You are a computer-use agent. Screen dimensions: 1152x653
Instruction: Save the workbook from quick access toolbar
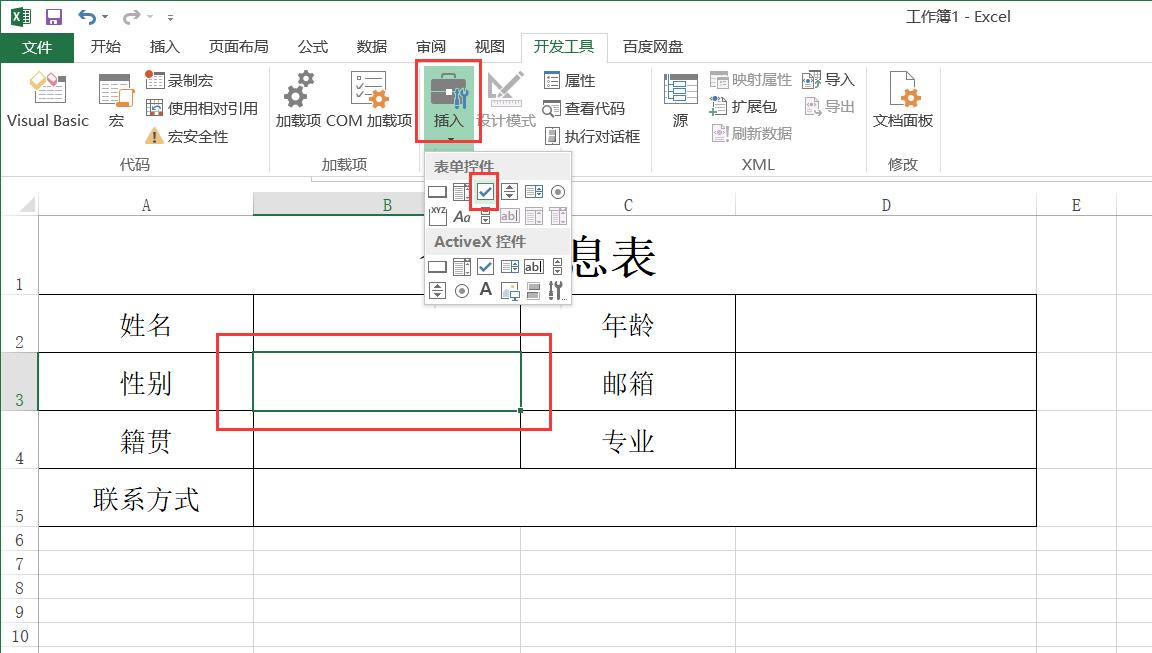54,16
